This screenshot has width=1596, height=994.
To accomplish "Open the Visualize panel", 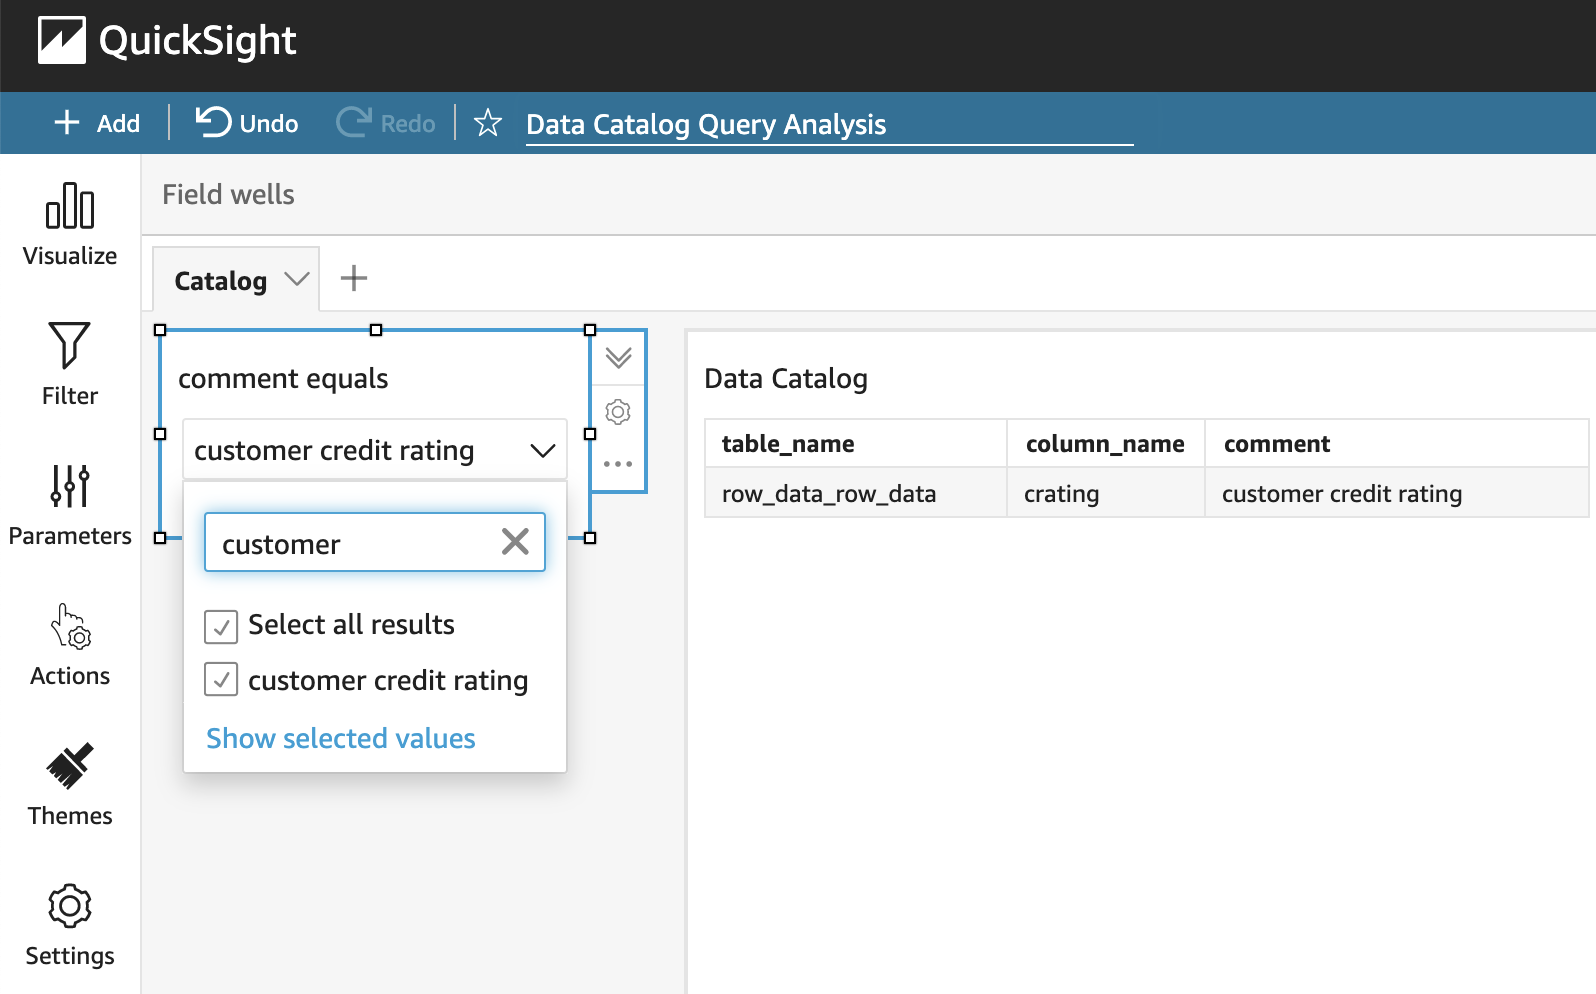I will (x=70, y=224).
